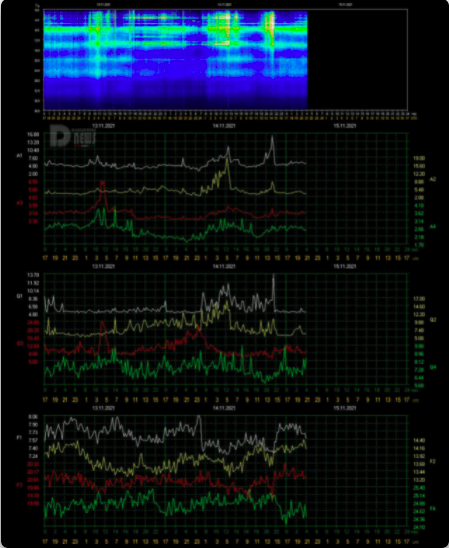The height and width of the screenshot is (548, 449).
Task: Click 13.11.2021 date above the Q chart
Action: pyautogui.click(x=103, y=266)
